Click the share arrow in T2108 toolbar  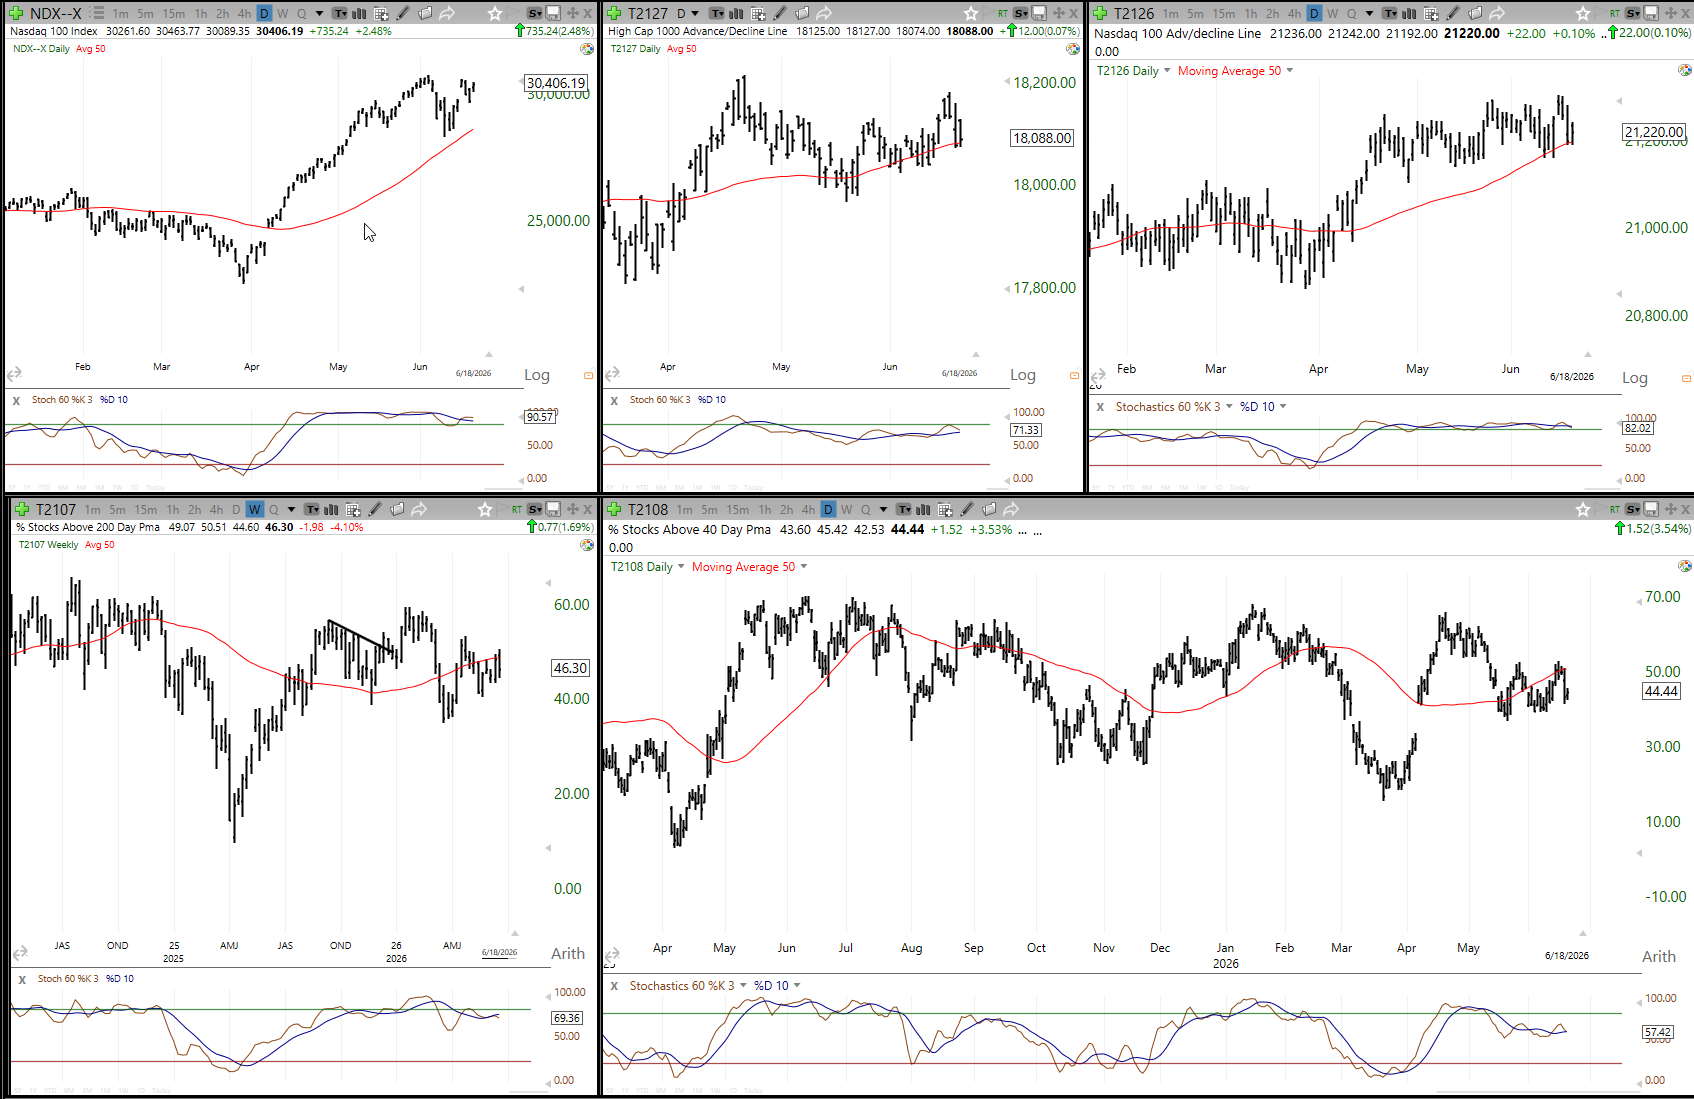coord(1011,509)
